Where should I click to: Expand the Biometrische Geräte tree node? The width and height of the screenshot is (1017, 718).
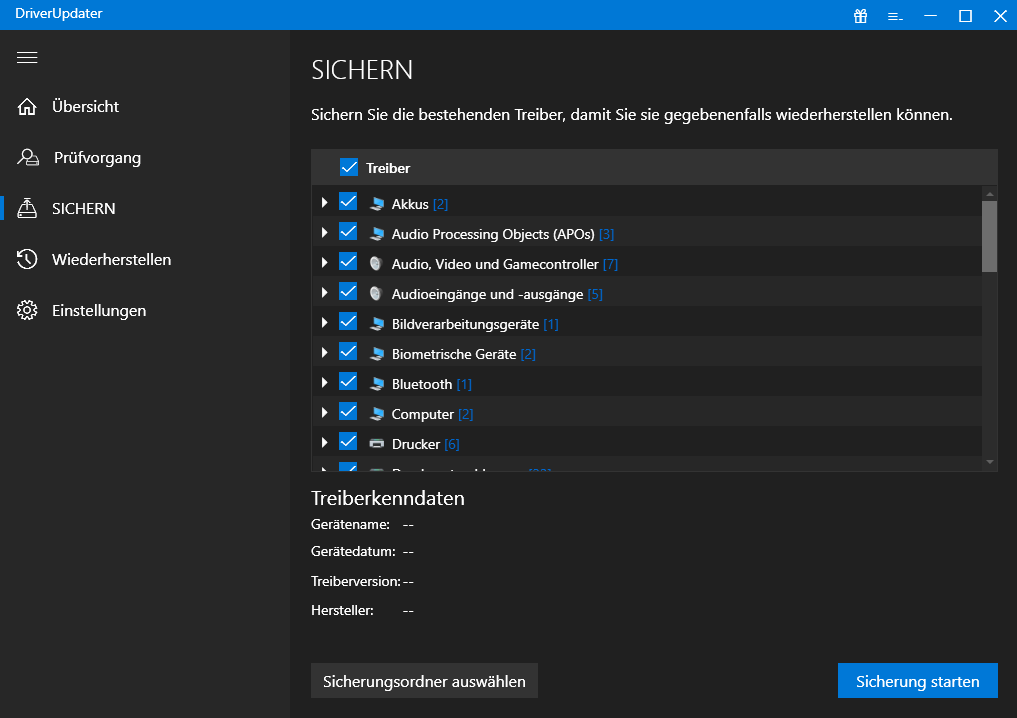tap(324, 353)
